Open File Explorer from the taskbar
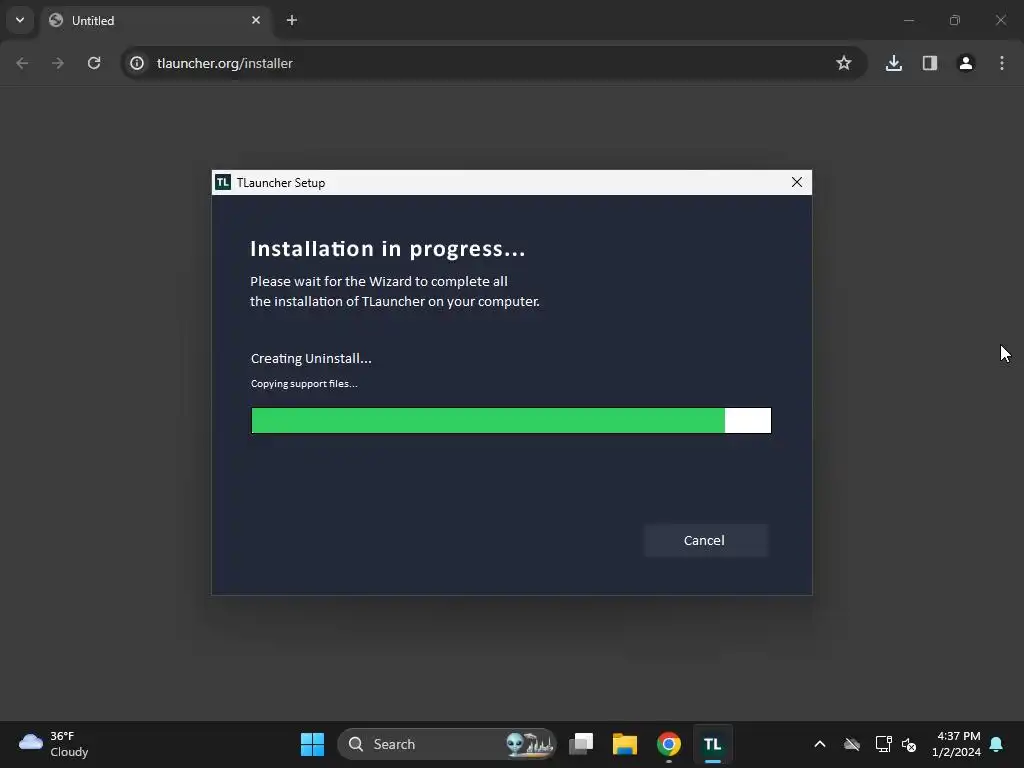The height and width of the screenshot is (768, 1024). [625, 744]
